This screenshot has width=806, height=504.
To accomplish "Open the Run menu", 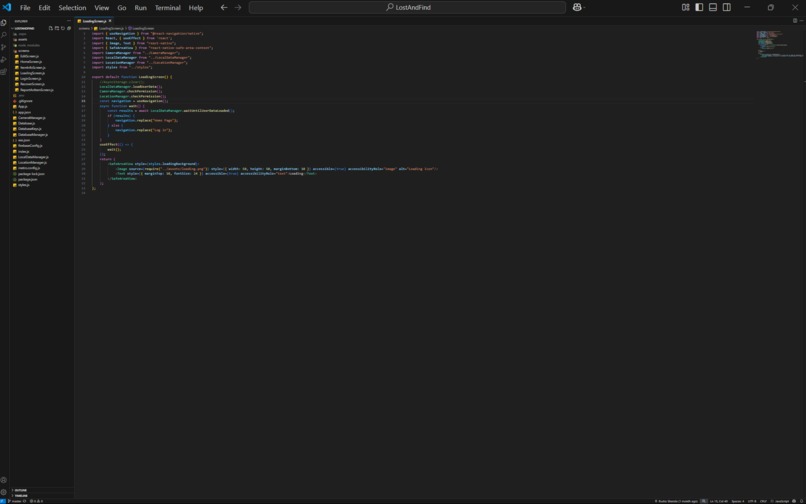I will [x=140, y=8].
